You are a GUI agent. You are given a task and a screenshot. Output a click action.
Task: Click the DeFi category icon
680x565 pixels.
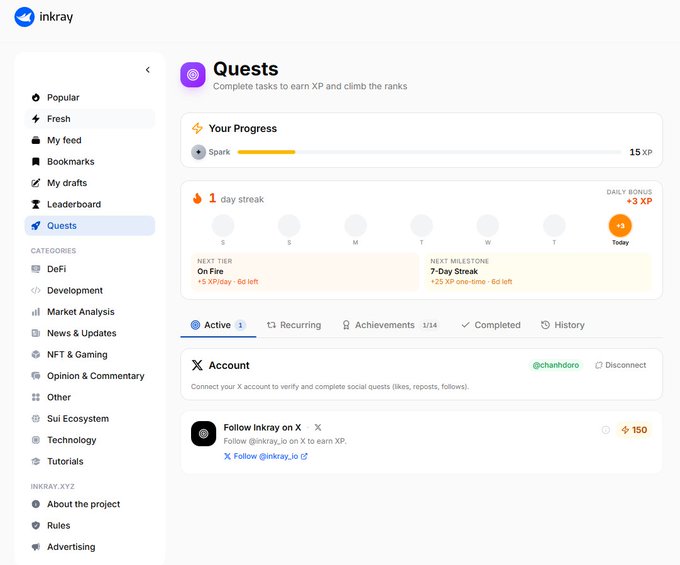point(36,269)
